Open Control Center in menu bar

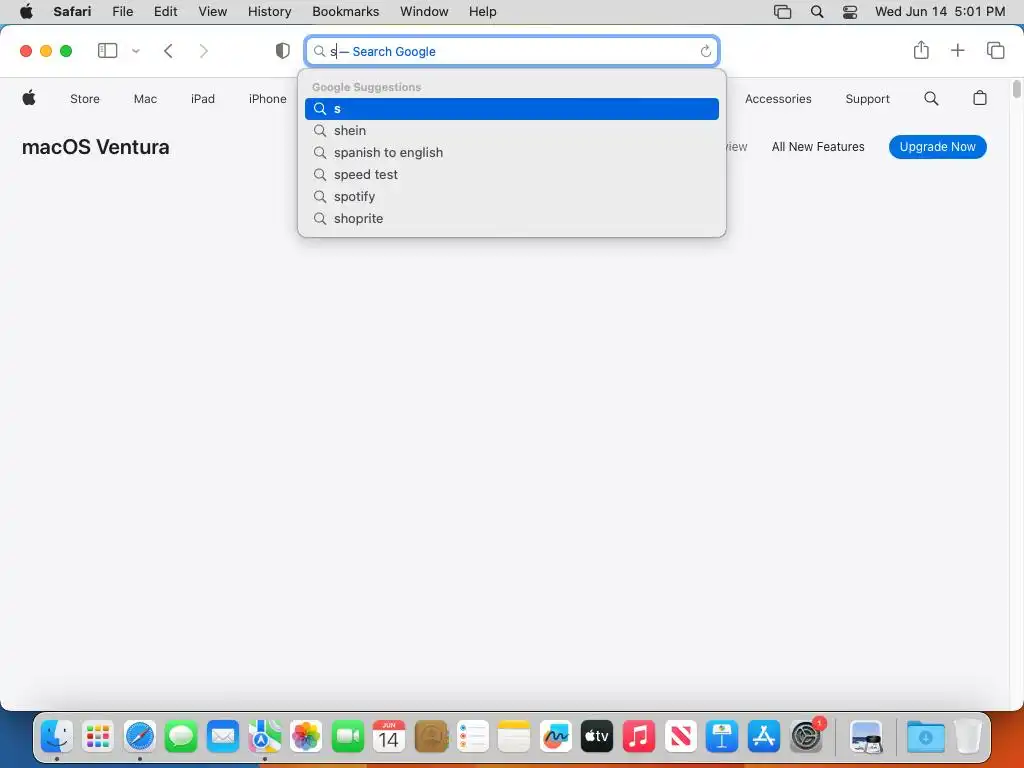(x=850, y=12)
